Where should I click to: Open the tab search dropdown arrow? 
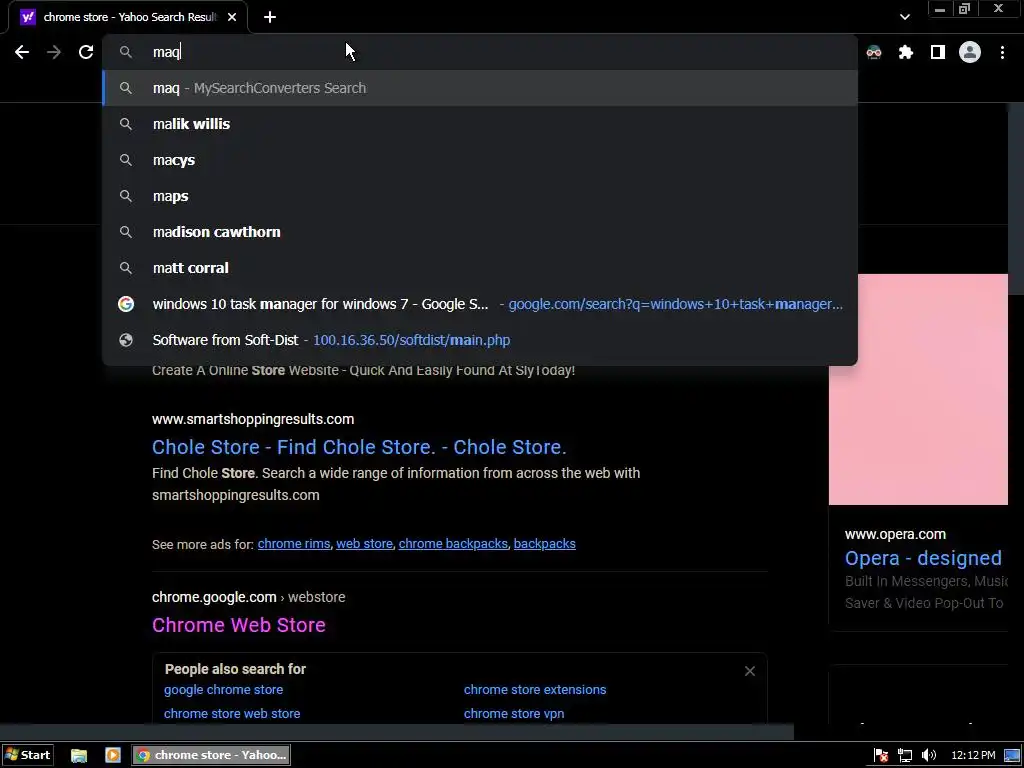tap(904, 17)
